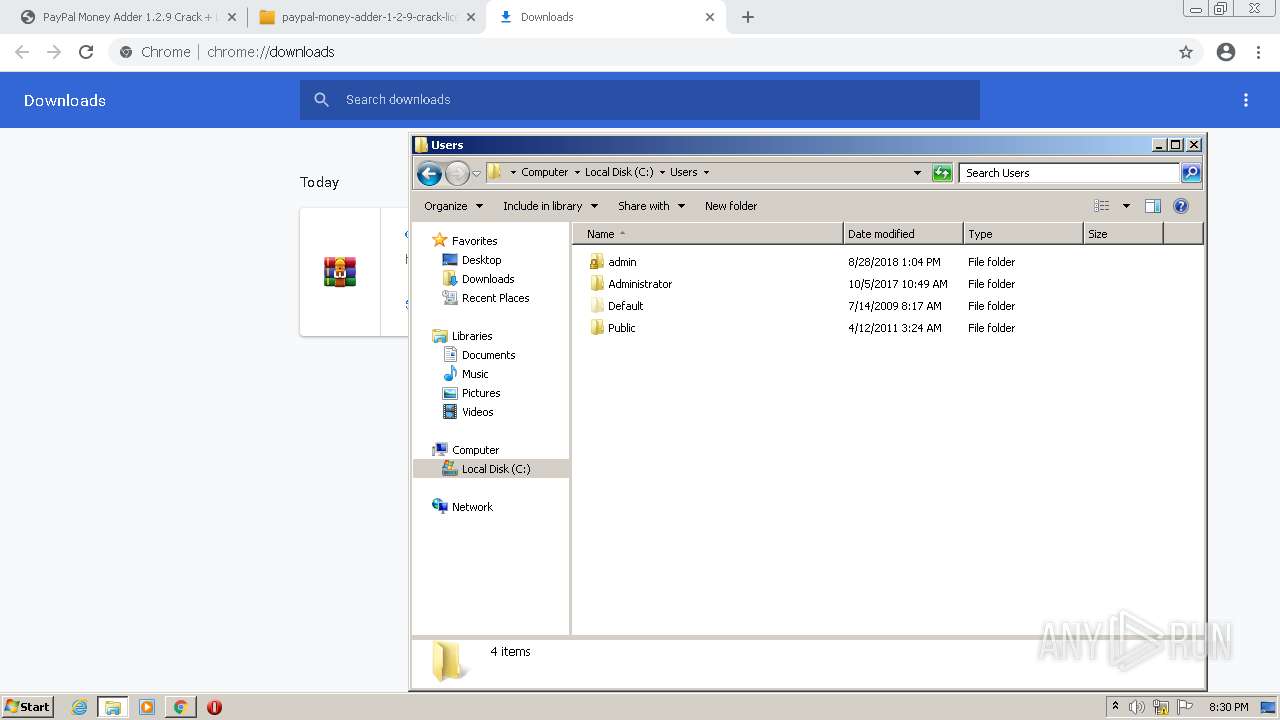Image resolution: width=1280 pixels, height=720 pixels.
Task: Open Documents library in navigation pane
Action: tap(488, 355)
